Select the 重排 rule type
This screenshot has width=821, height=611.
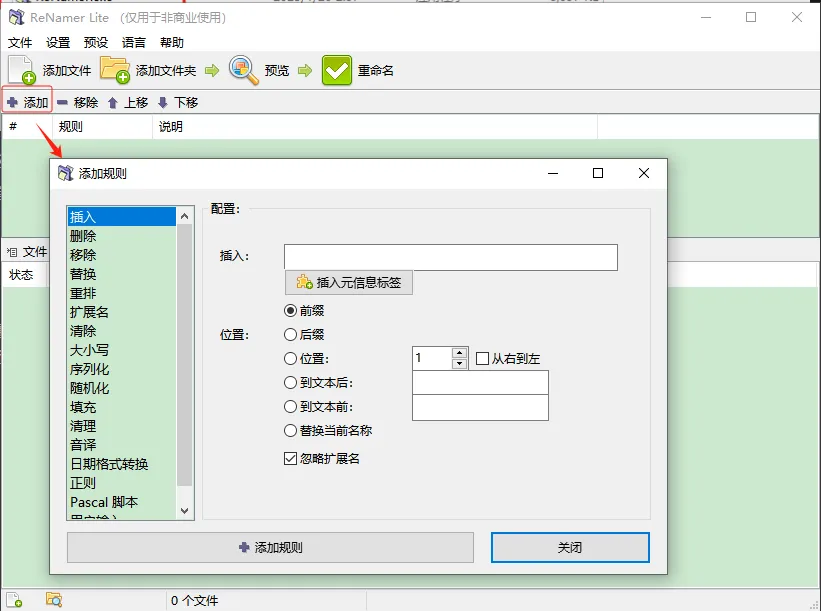tap(121, 293)
